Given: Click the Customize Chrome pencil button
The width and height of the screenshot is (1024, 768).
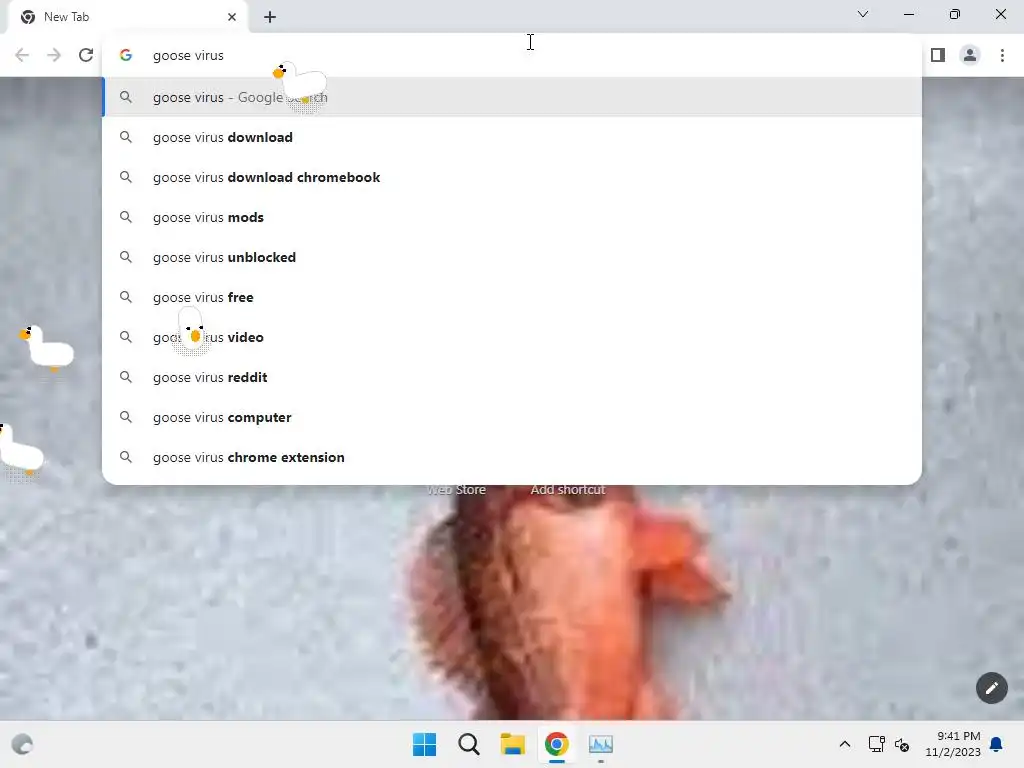Looking at the screenshot, I should 991,688.
